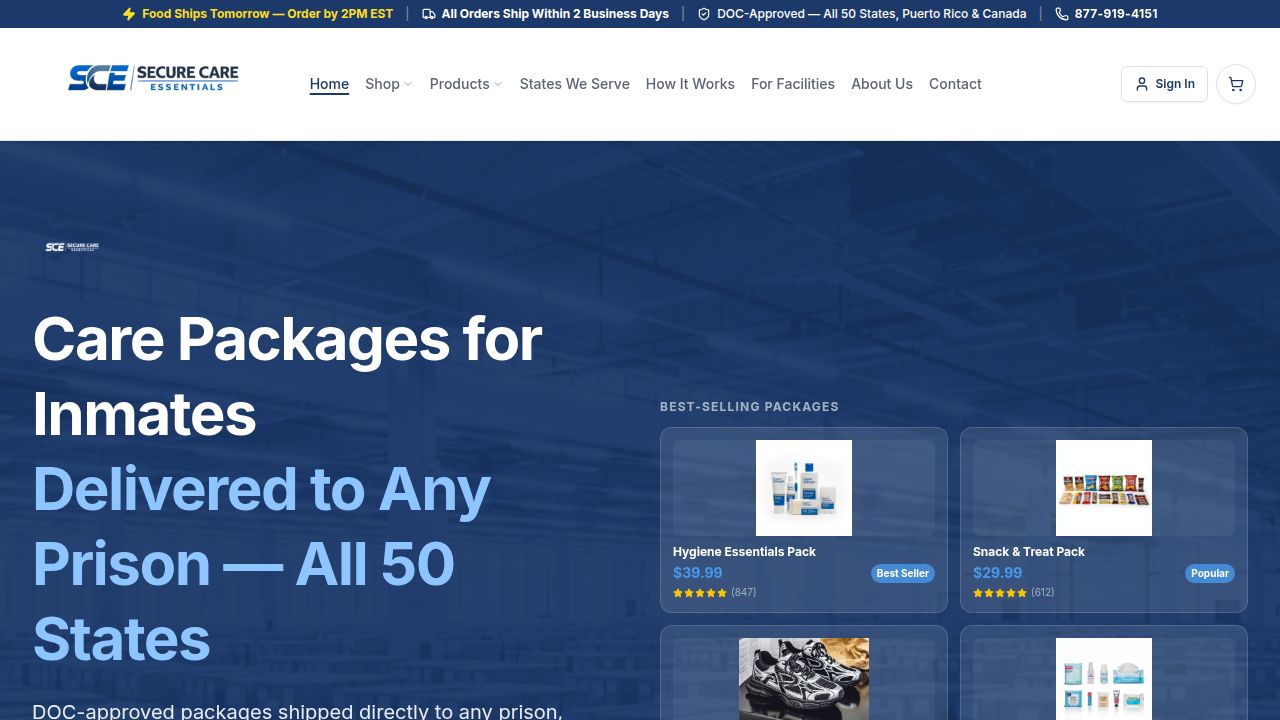Expand the Shop dropdown menu
This screenshot has width=1280, height=720.
pyautogui.click(x=389, y=84)
